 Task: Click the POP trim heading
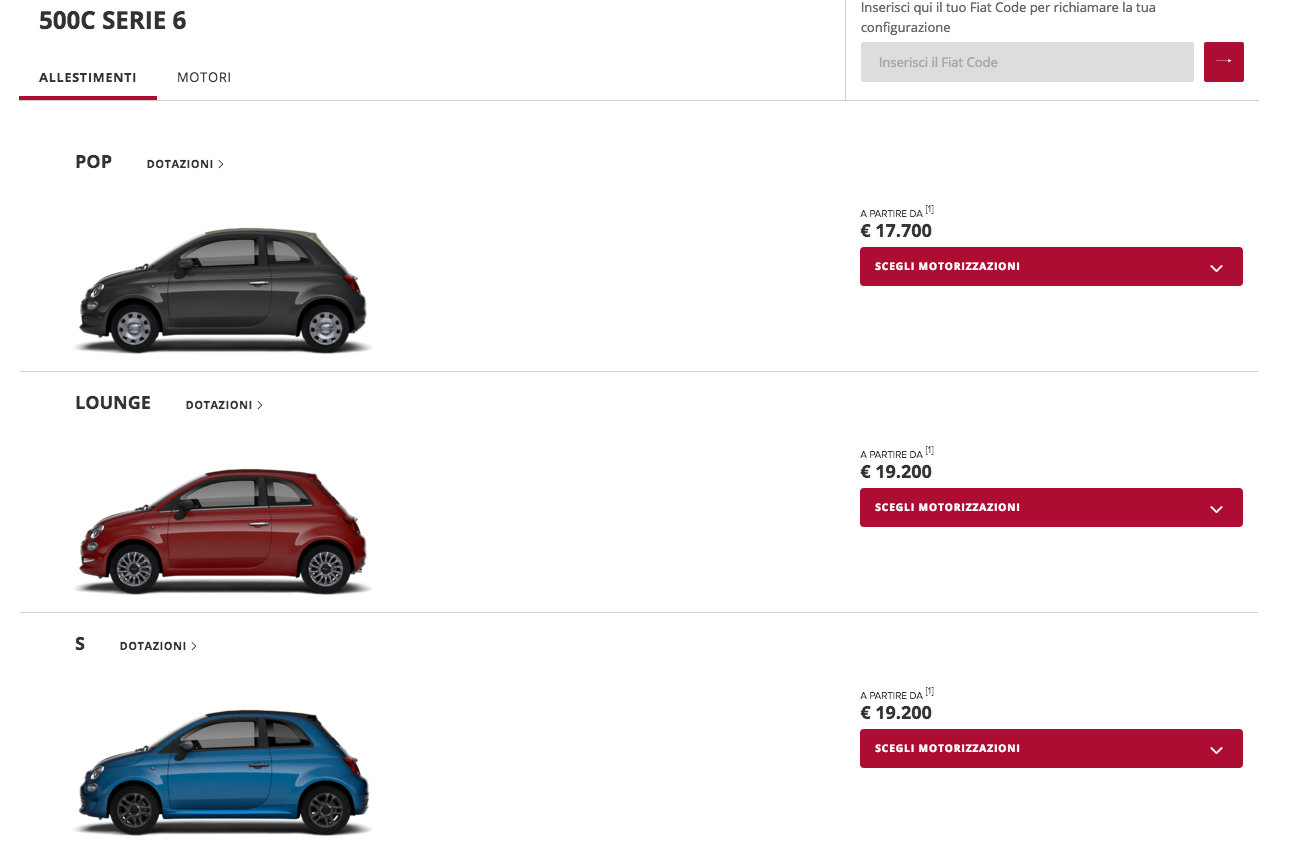click(x=94, y=162)
